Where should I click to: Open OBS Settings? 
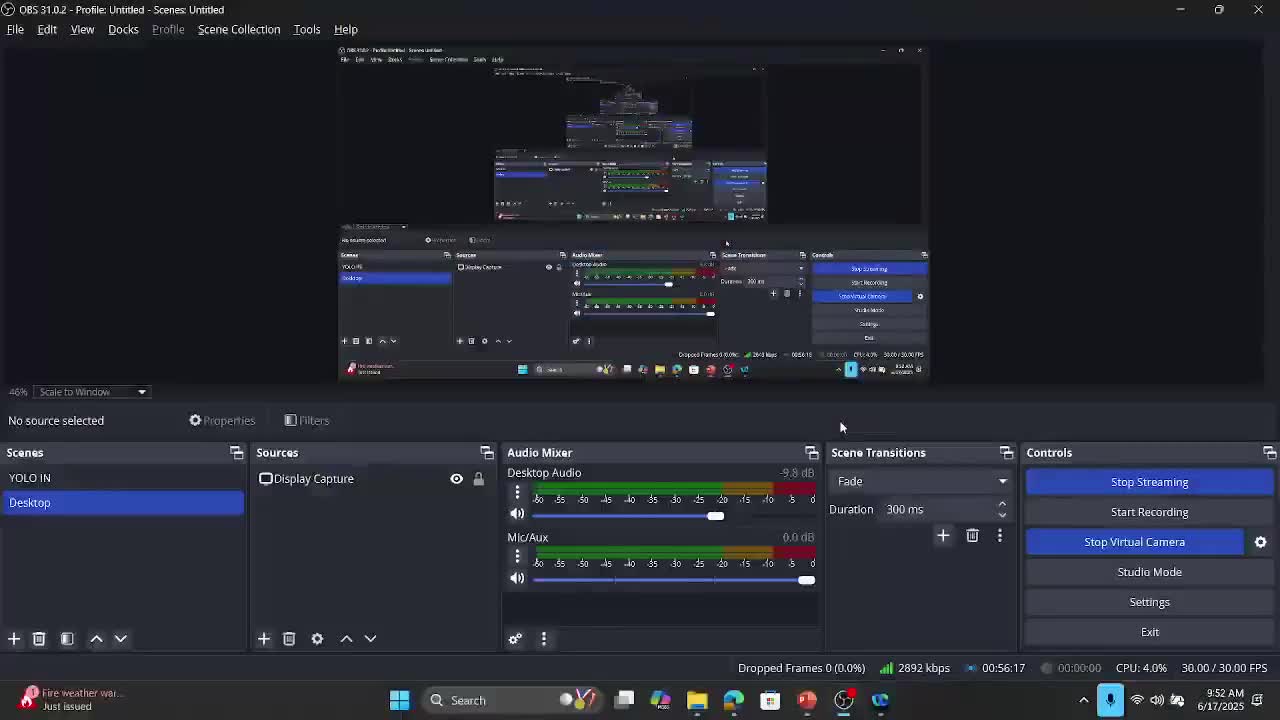[1149, 602]
